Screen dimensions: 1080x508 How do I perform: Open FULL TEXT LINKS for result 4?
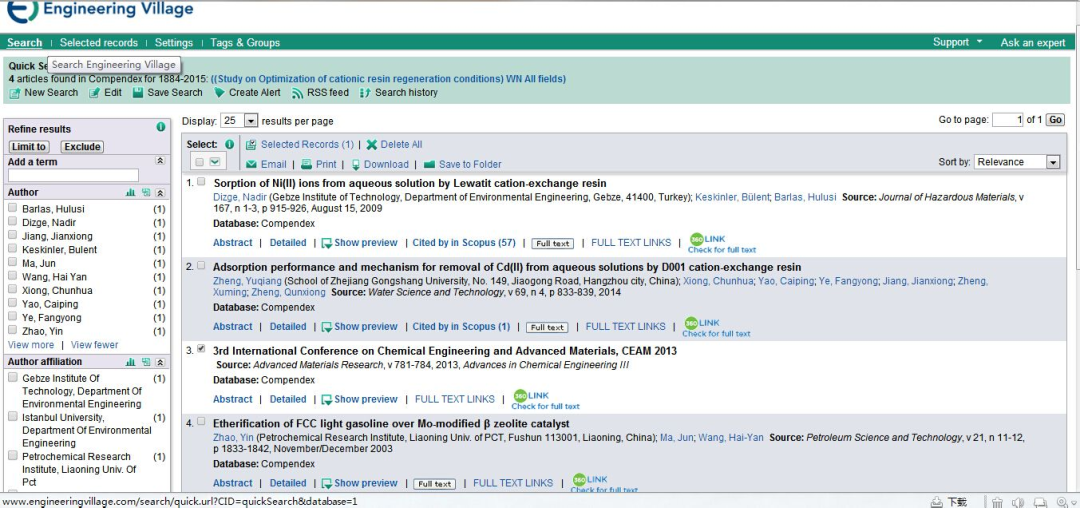[x=513, y=483]
